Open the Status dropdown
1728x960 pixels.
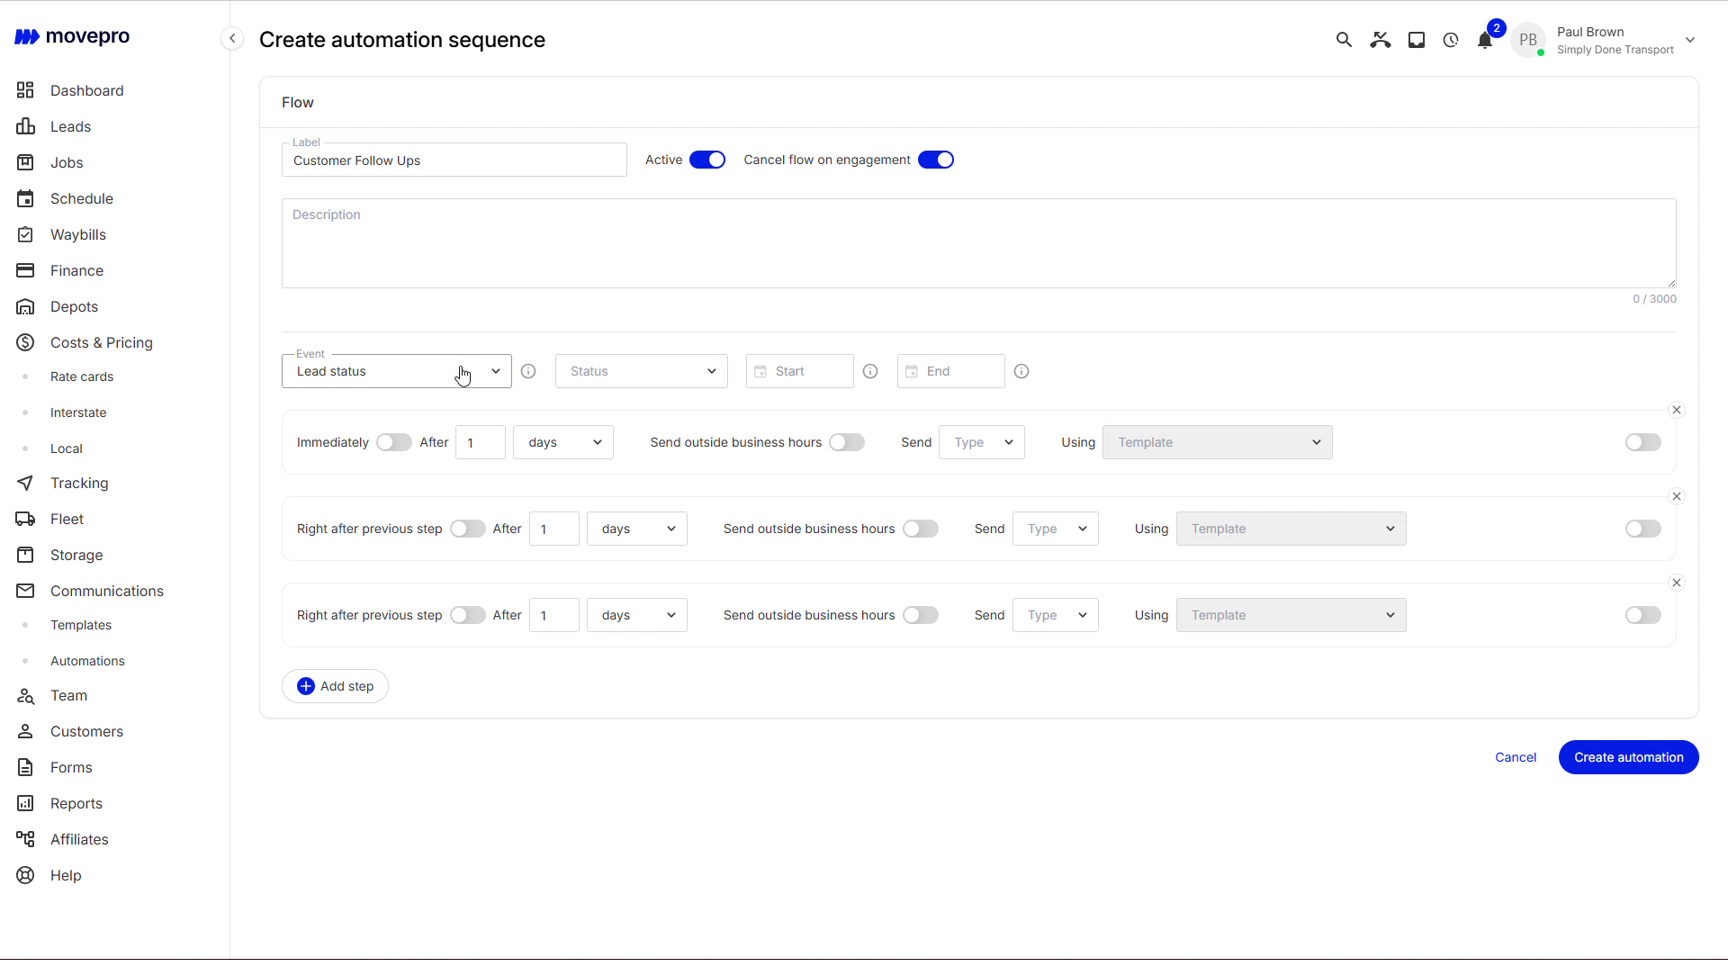click(641, 371)
